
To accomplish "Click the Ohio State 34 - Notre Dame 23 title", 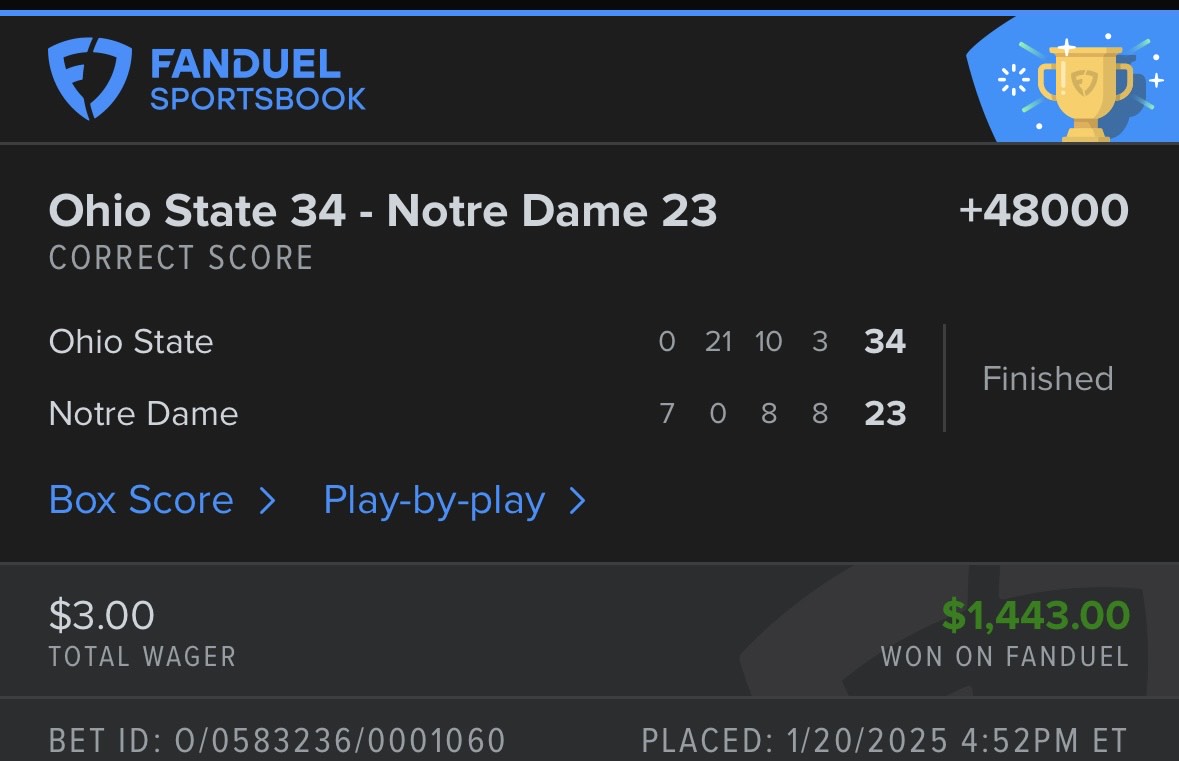I will tap(383, 211).
